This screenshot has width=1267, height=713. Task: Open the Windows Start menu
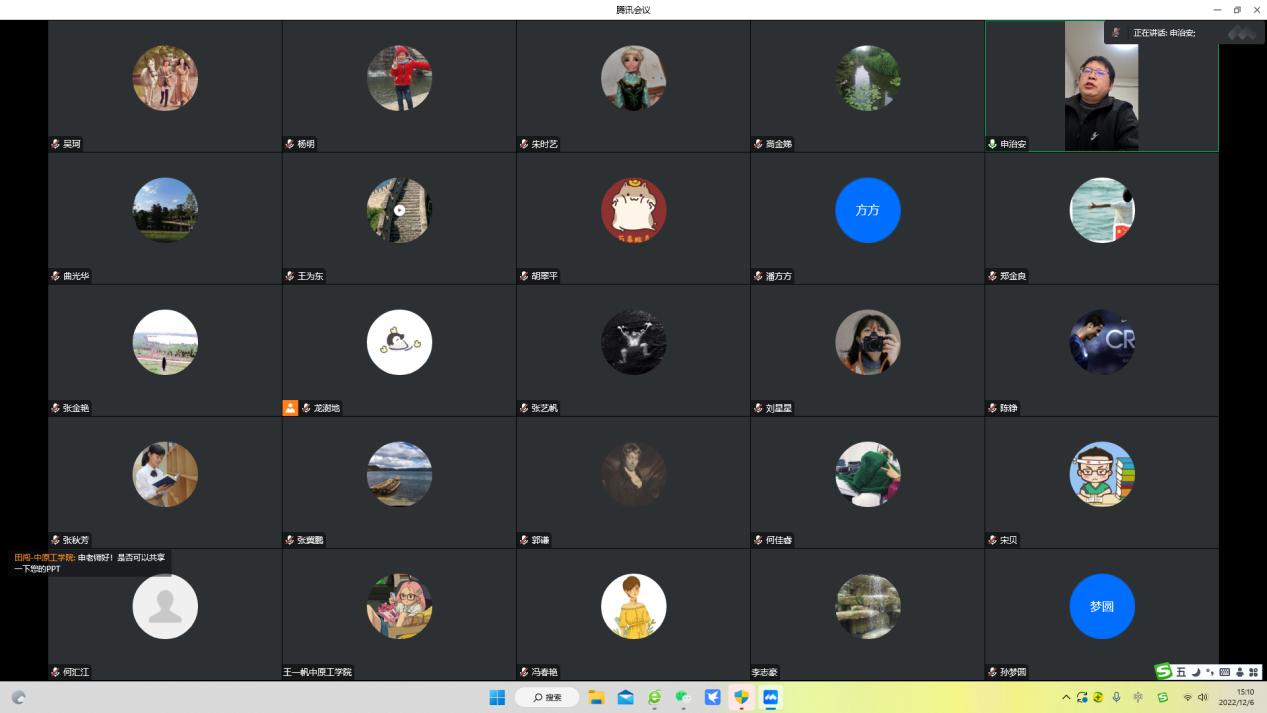pos(497,697)
